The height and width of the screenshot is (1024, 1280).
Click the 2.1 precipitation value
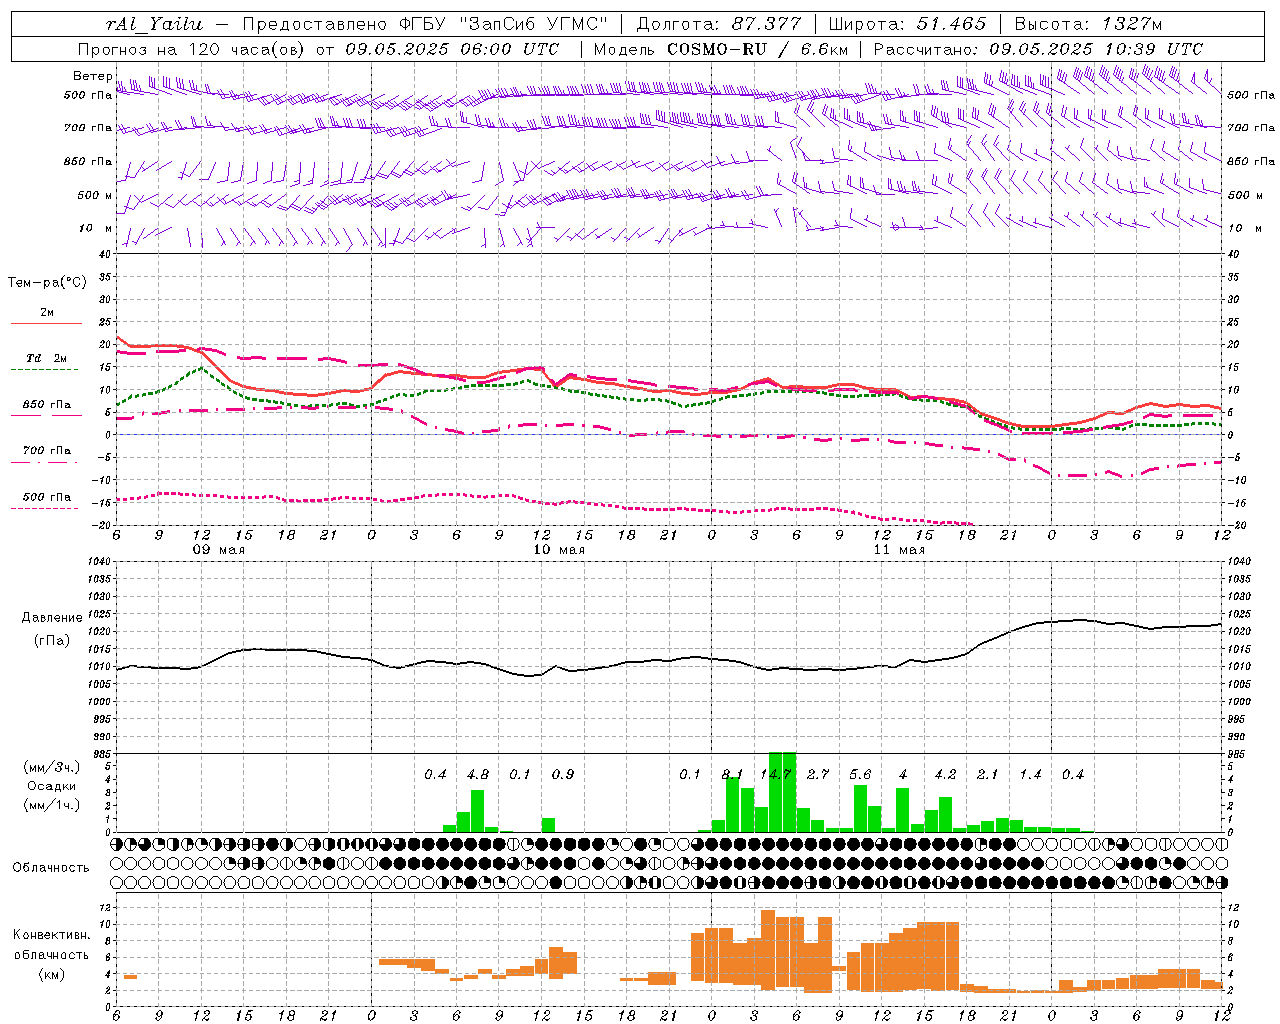coord(988,775)
